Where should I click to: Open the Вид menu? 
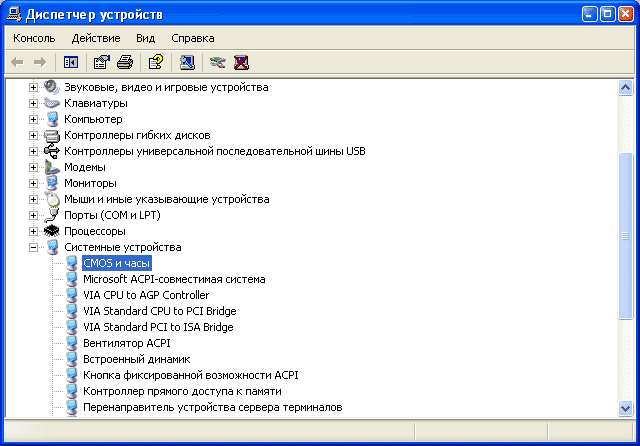(x=146, y=38)
